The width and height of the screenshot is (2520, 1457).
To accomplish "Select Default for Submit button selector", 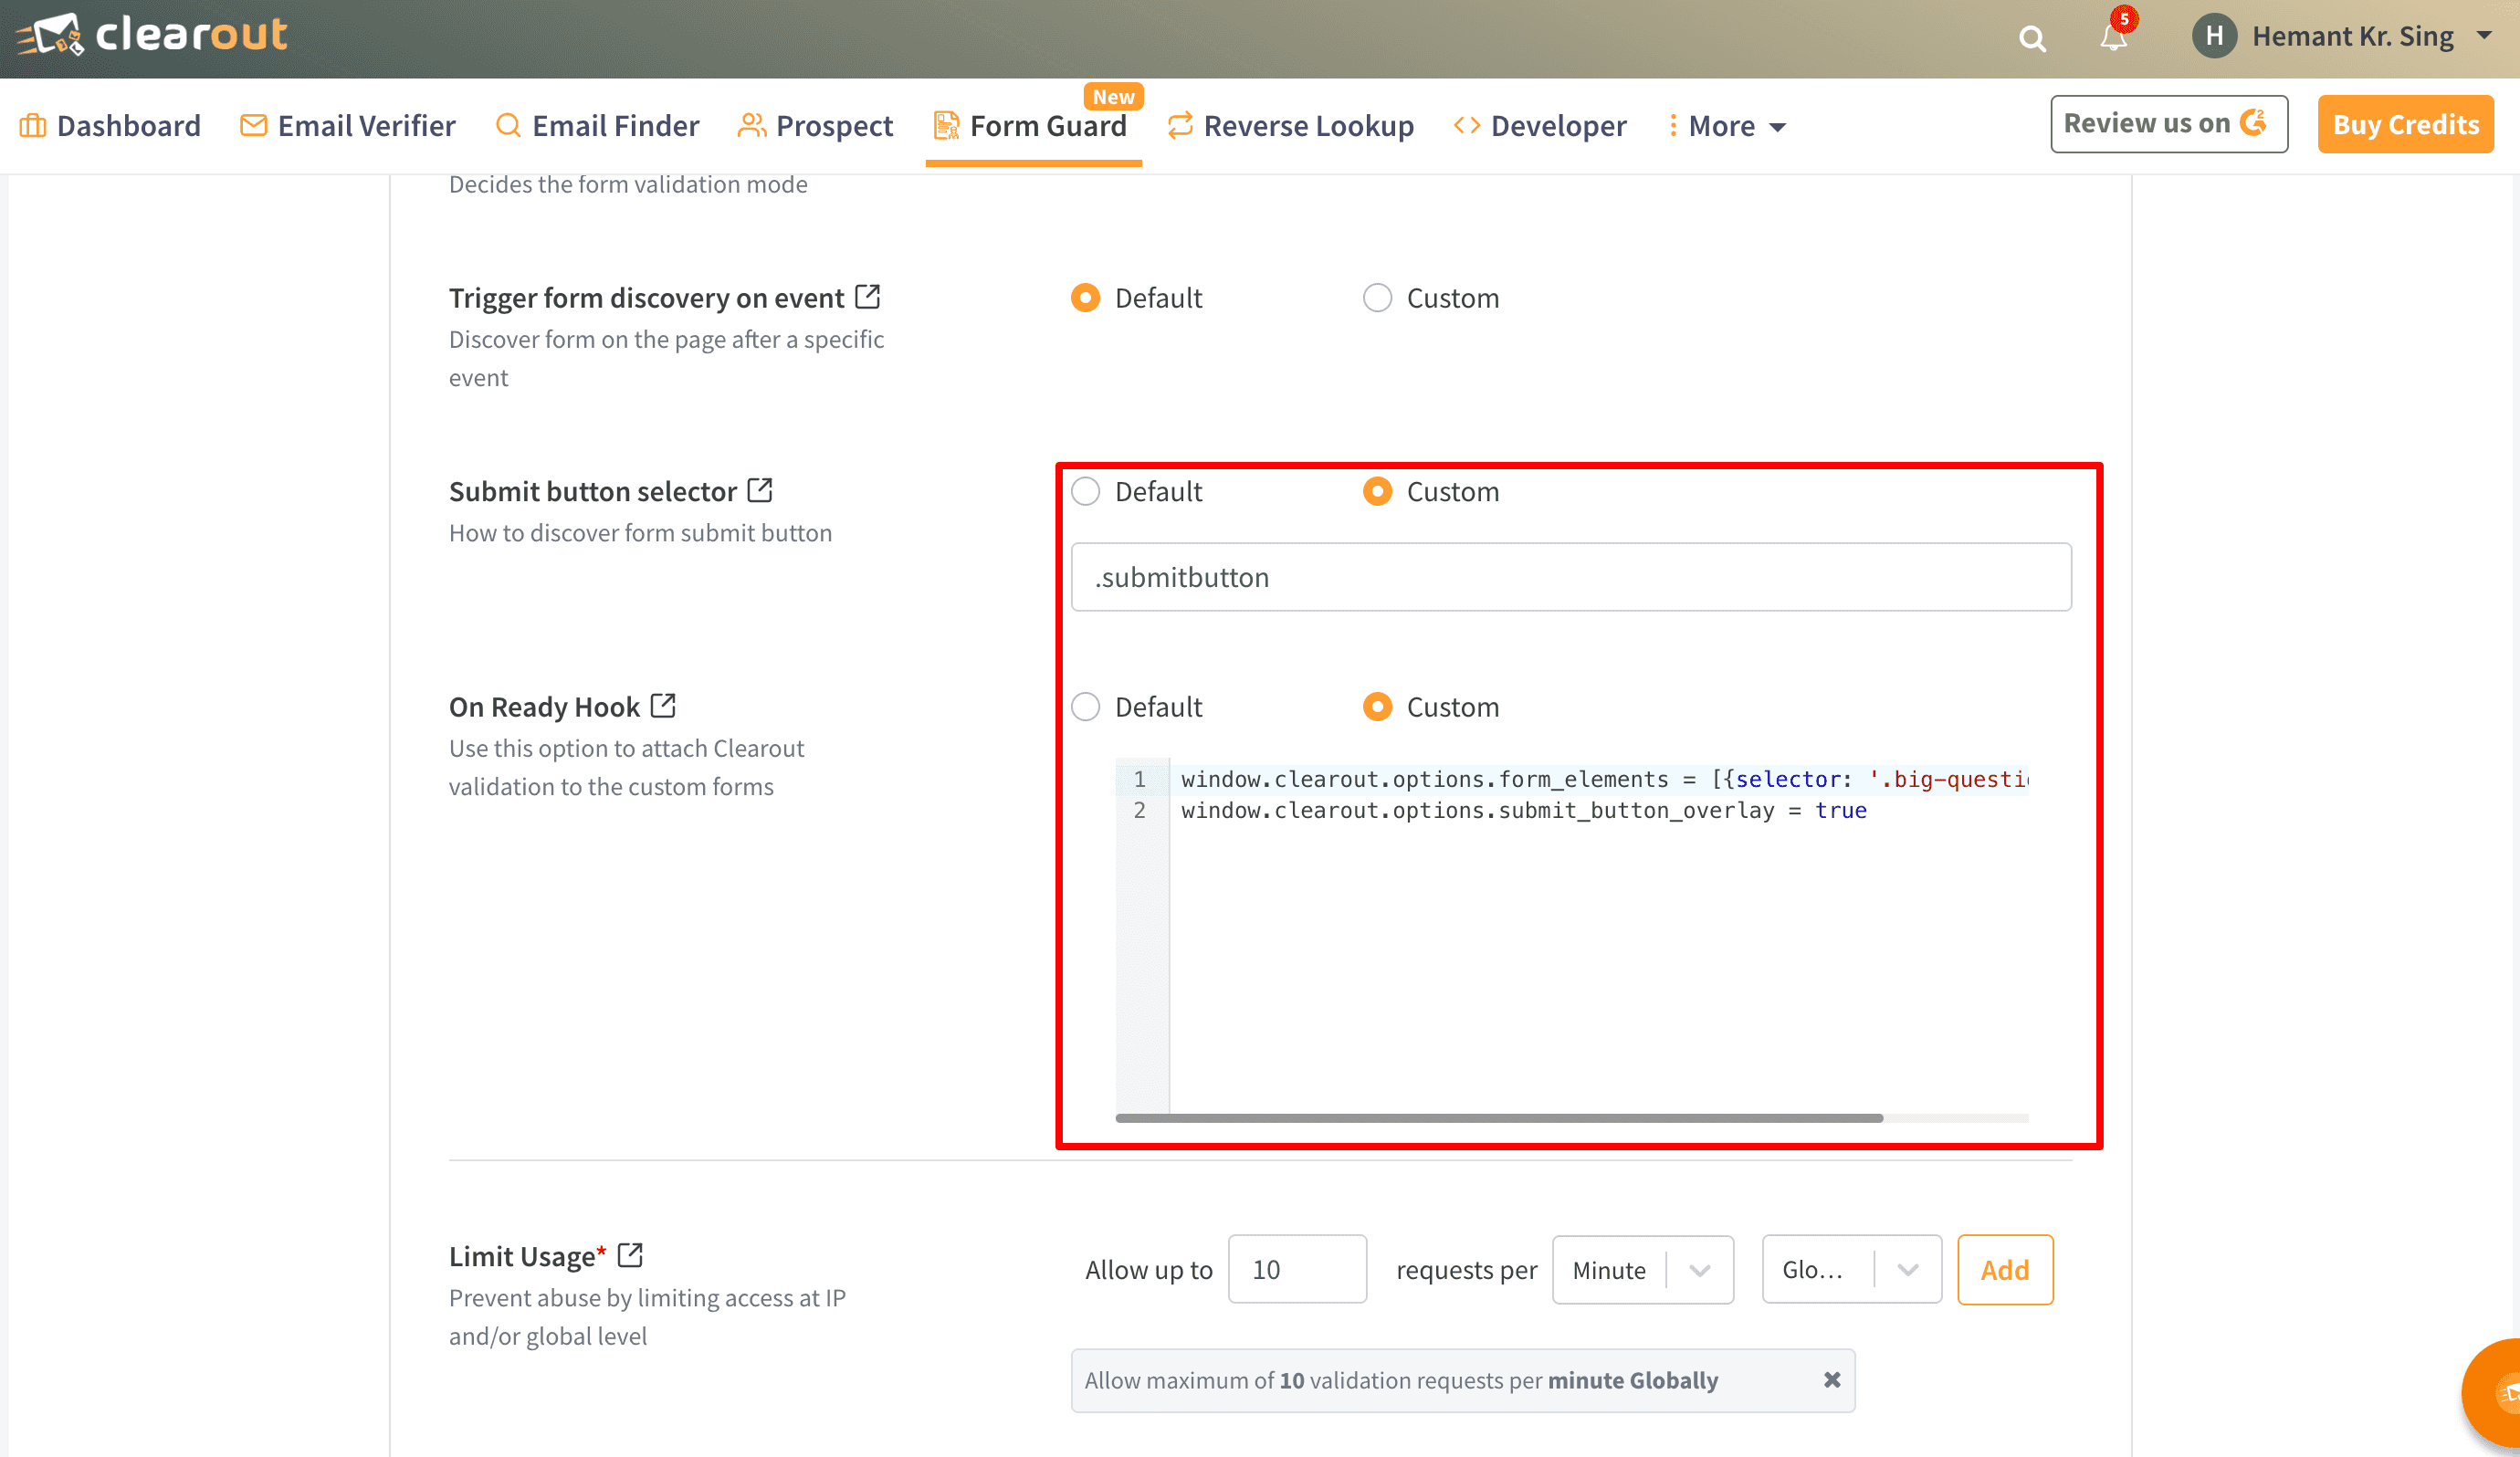I will 1085,491.
